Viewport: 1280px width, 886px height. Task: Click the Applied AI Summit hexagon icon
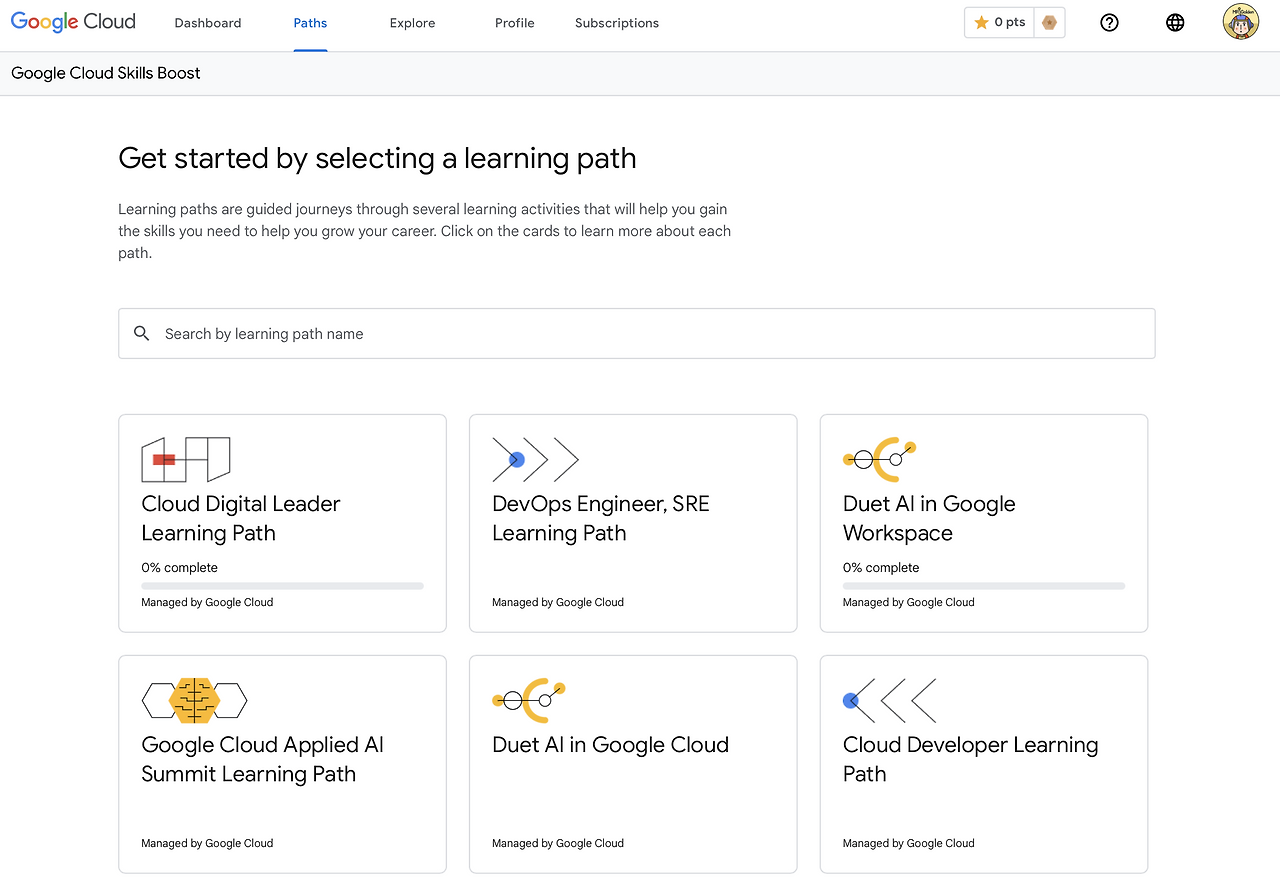(x=194, y=700)
